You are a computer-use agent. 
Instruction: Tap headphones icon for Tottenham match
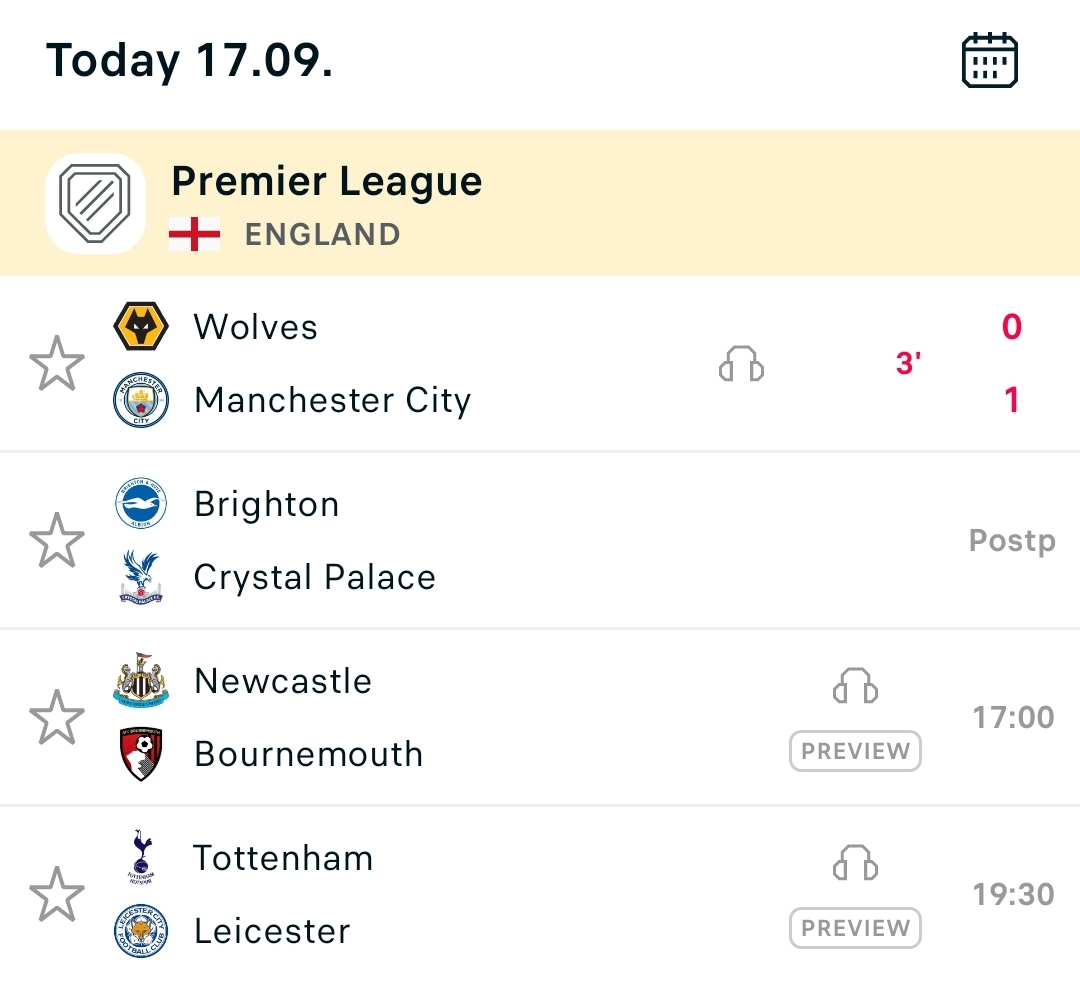click(x=855, y=864)
